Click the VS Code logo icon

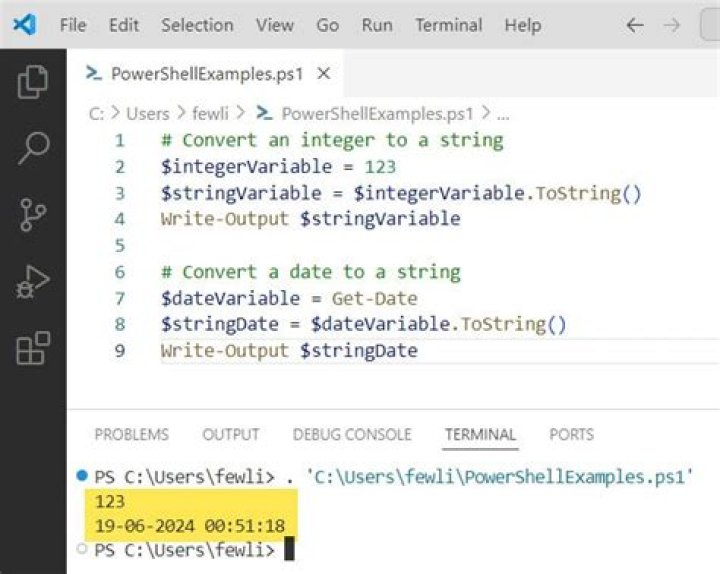coord(24,25)
